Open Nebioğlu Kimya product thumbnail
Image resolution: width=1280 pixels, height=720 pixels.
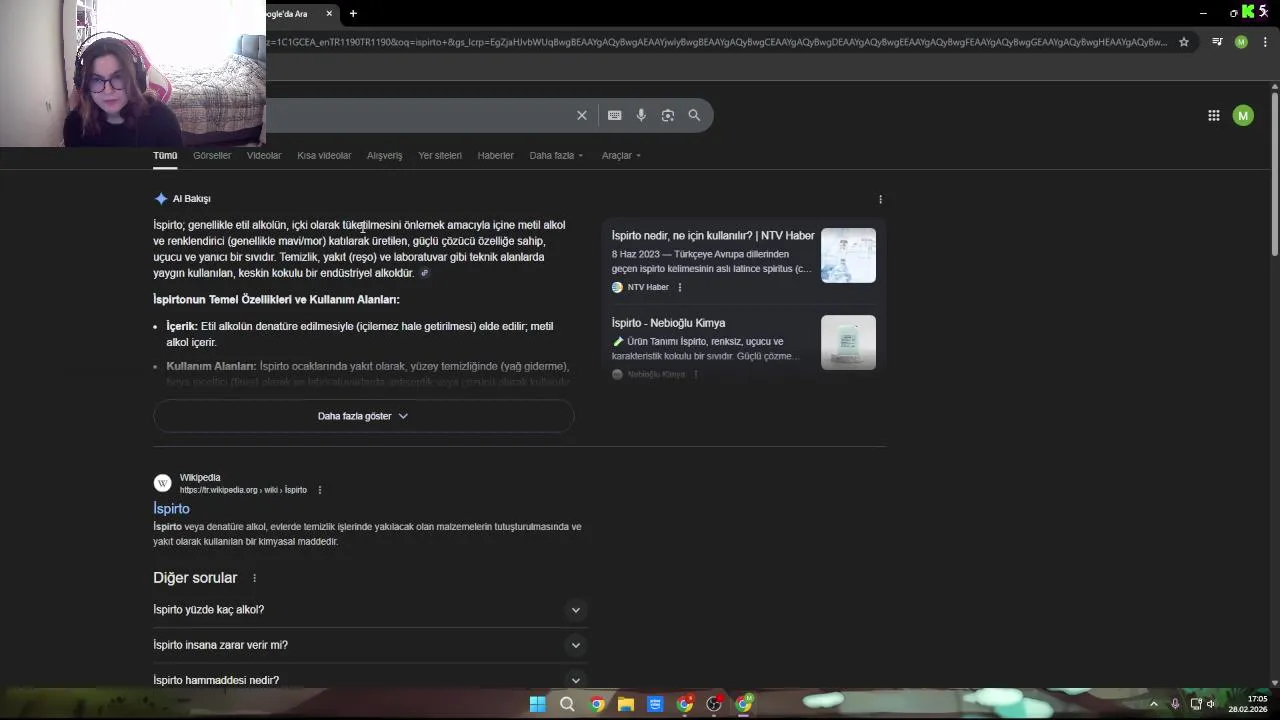click(848, 342)
